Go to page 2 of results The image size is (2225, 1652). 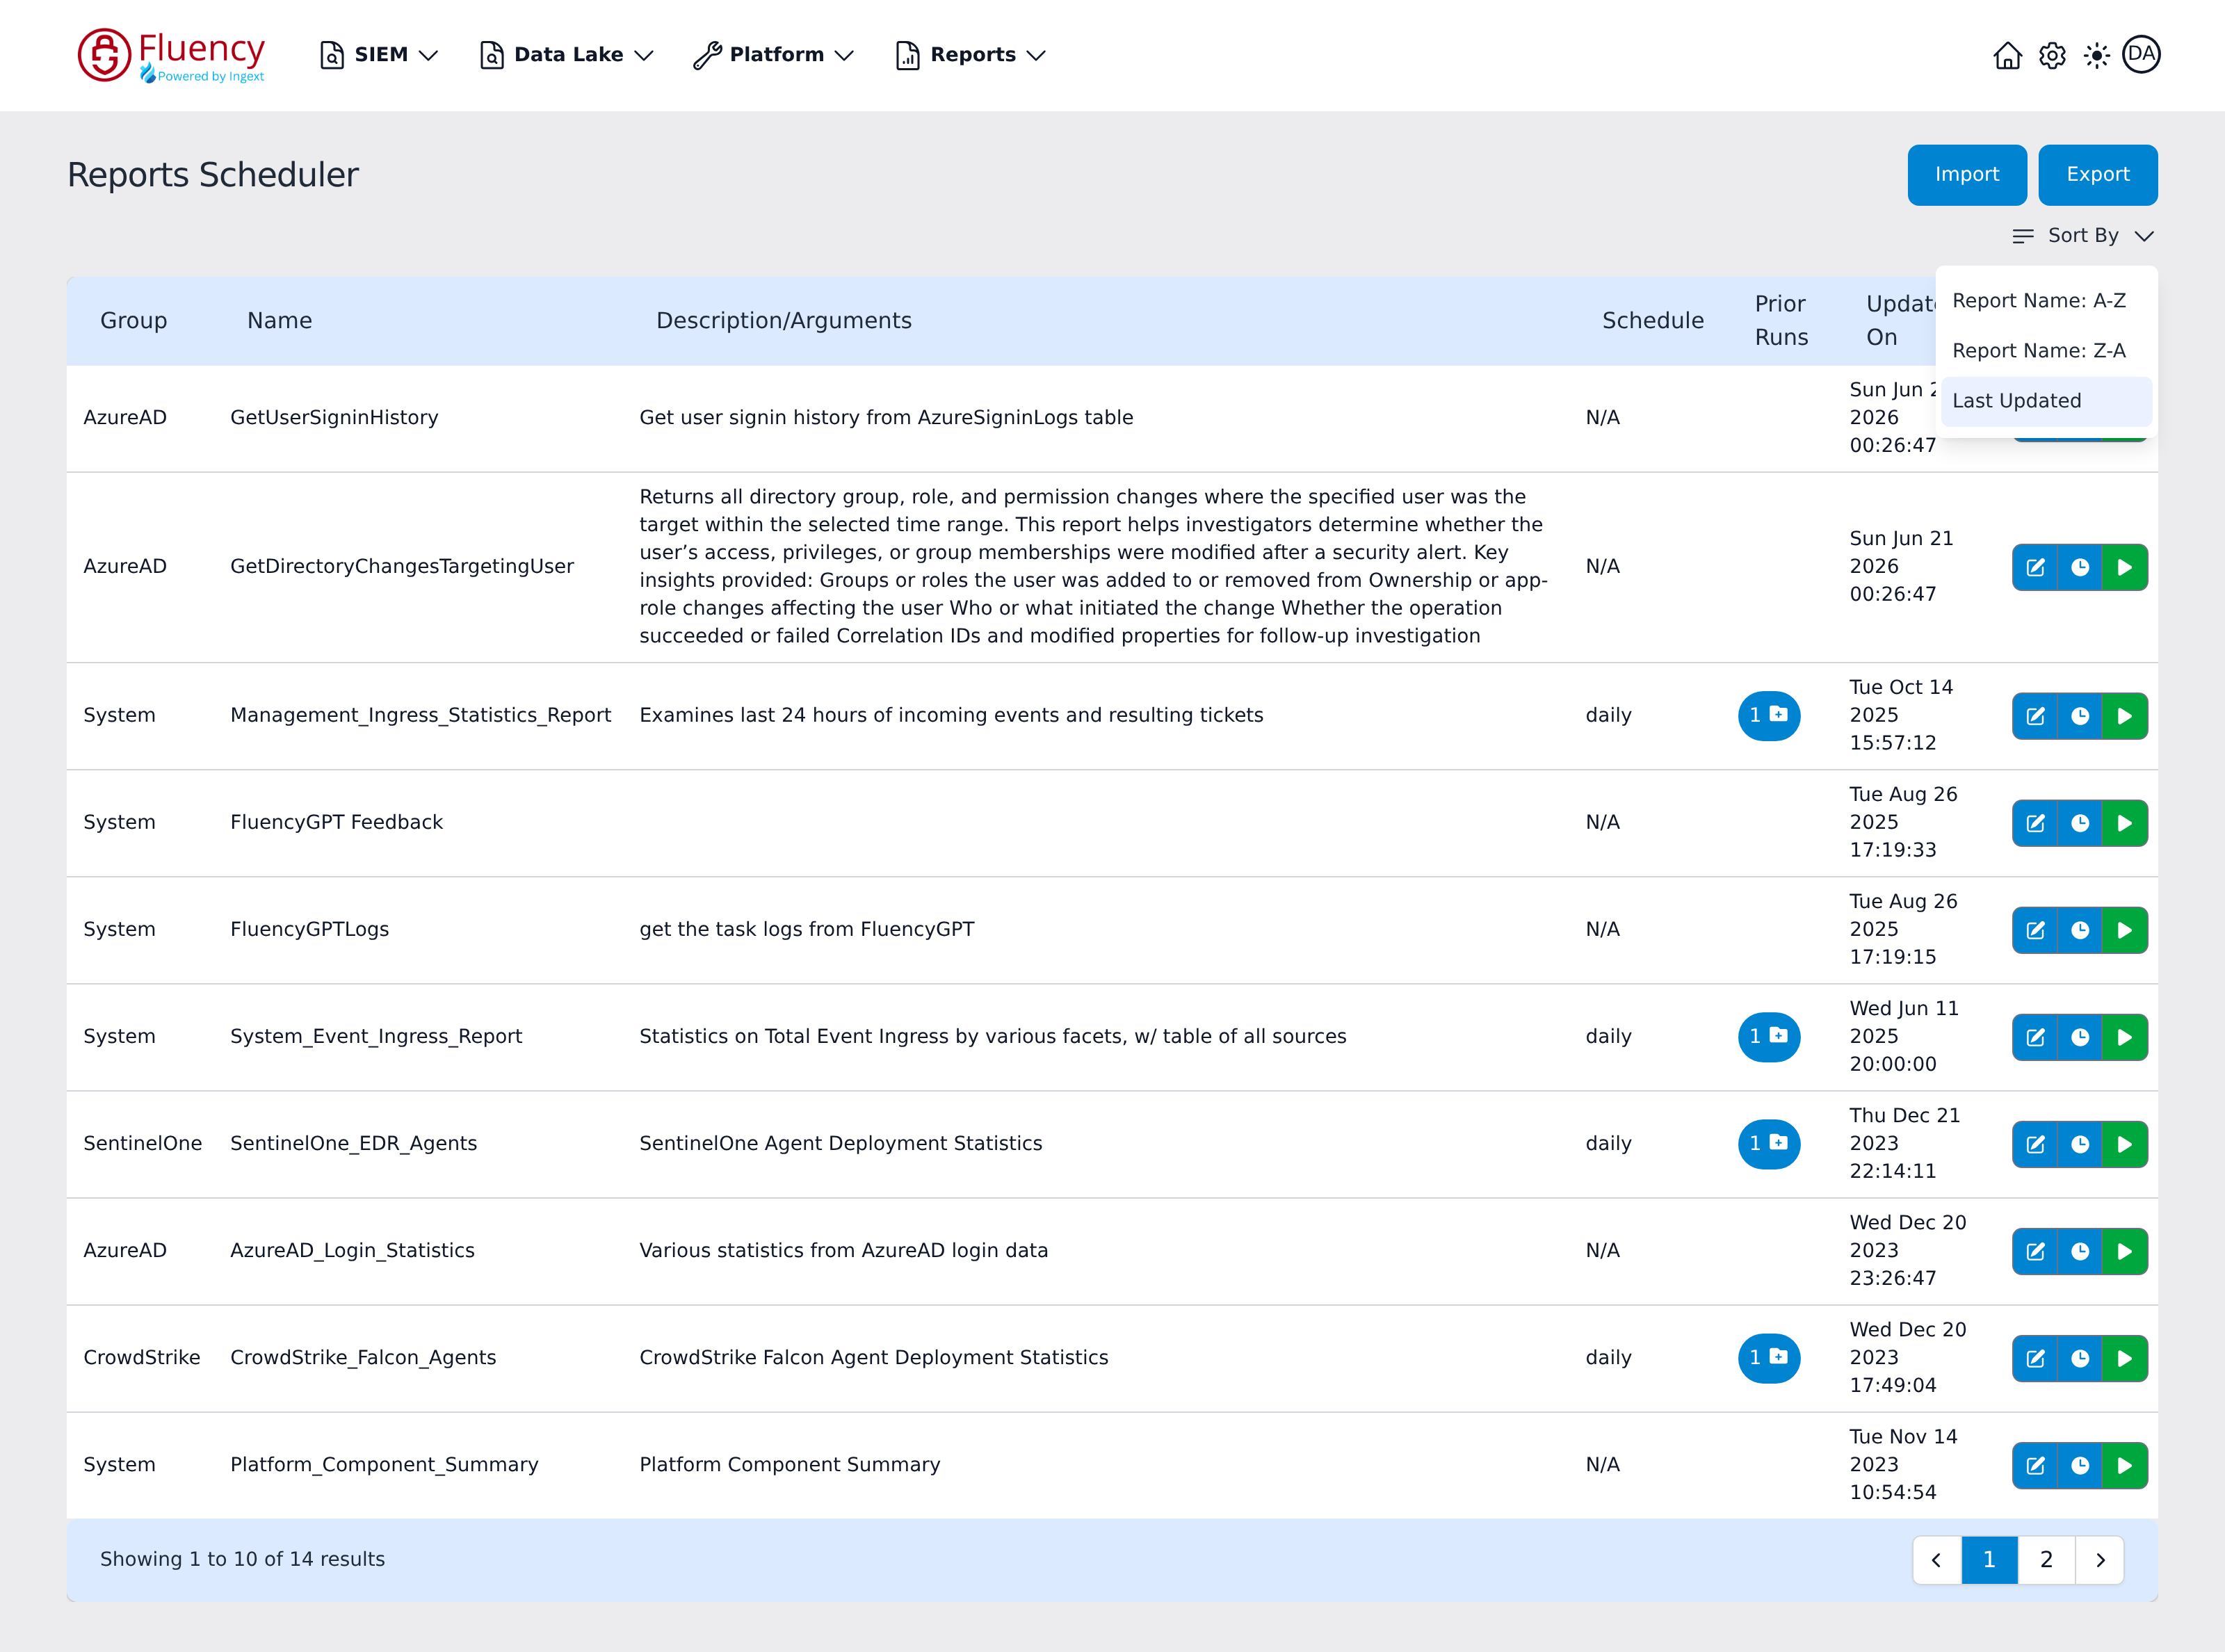tap(2046, 1559)
